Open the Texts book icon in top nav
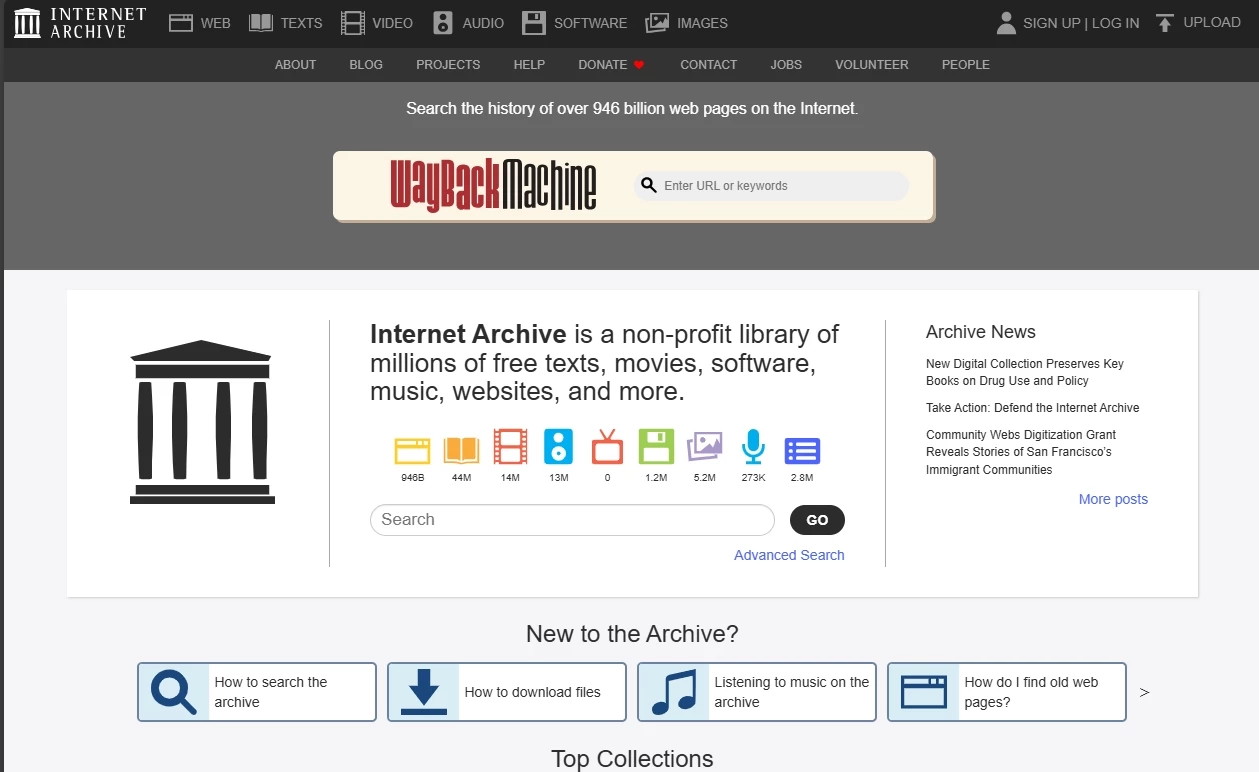 261,22
